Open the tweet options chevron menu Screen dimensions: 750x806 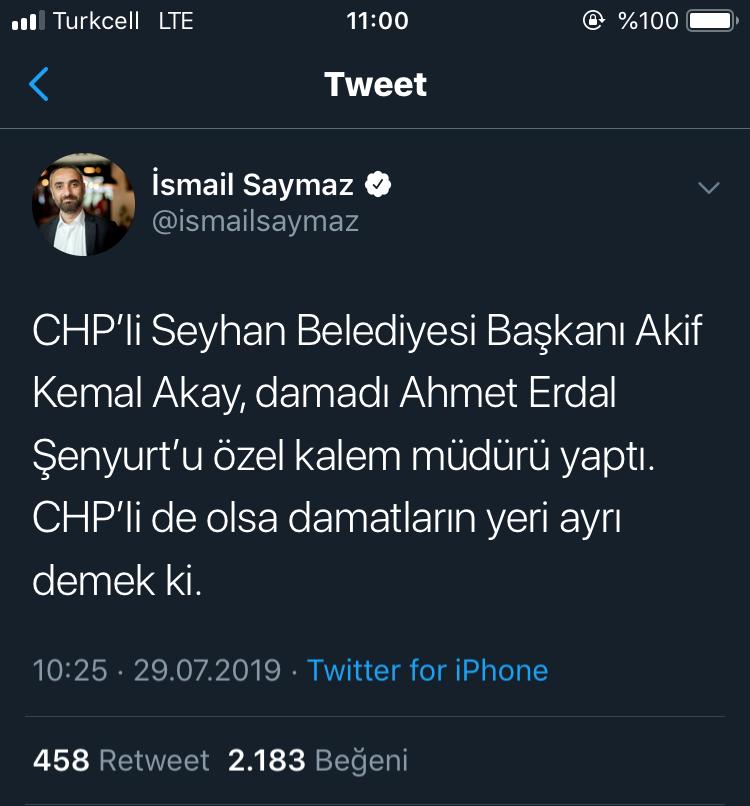708,188
